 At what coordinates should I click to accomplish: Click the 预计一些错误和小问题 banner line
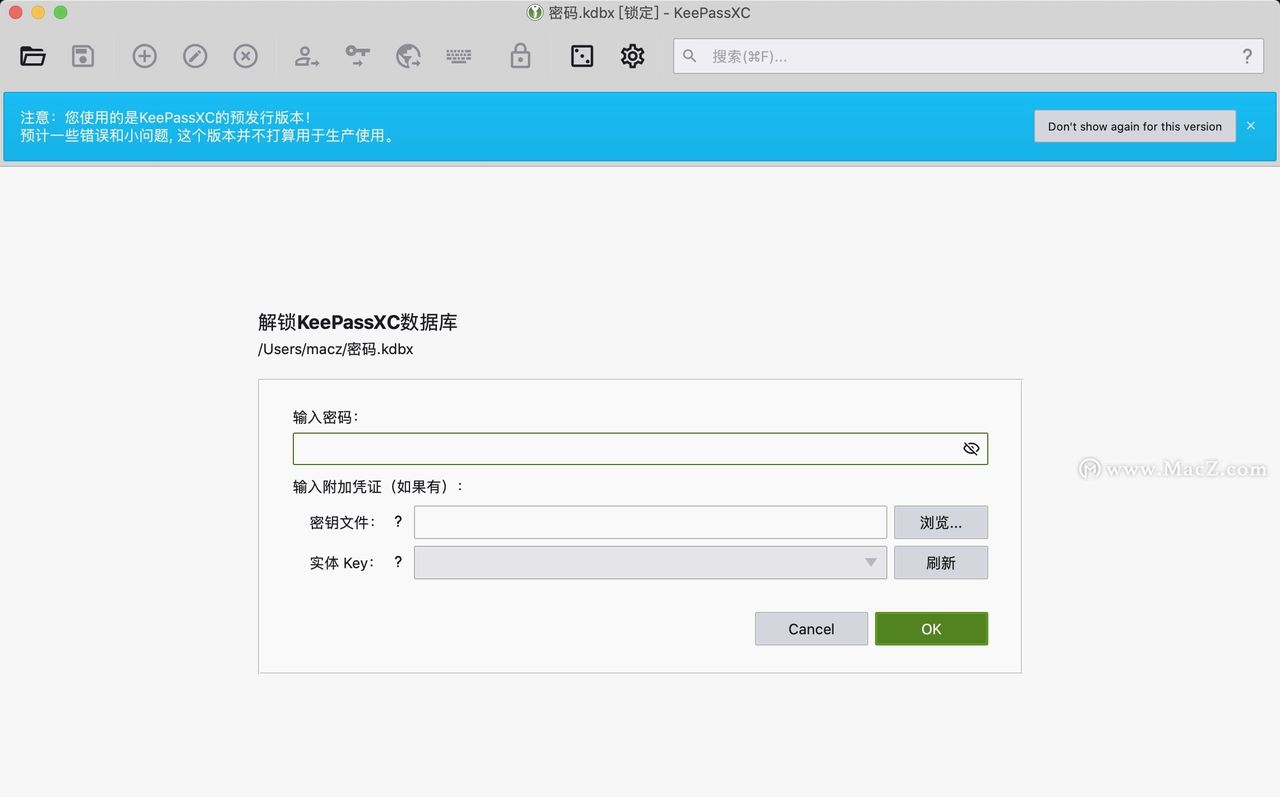point(208,135)
